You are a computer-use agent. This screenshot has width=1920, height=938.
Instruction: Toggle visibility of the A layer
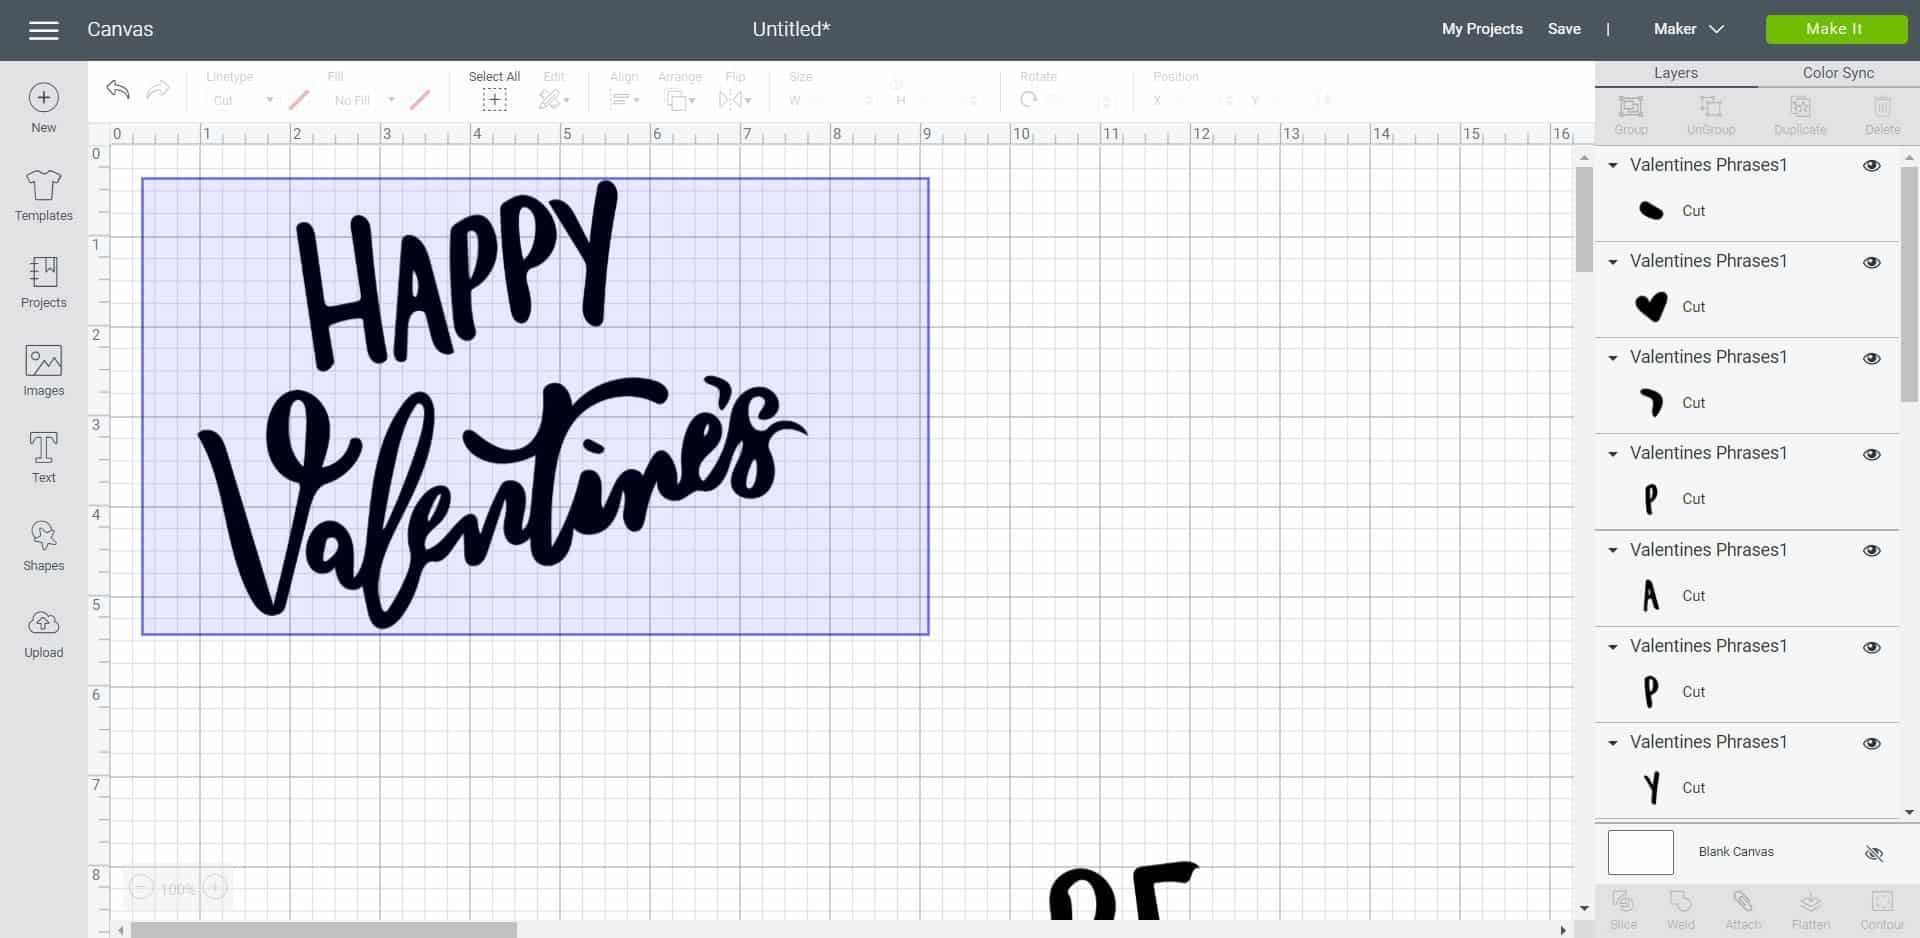pyautogui.click(x=1872, y=550)
